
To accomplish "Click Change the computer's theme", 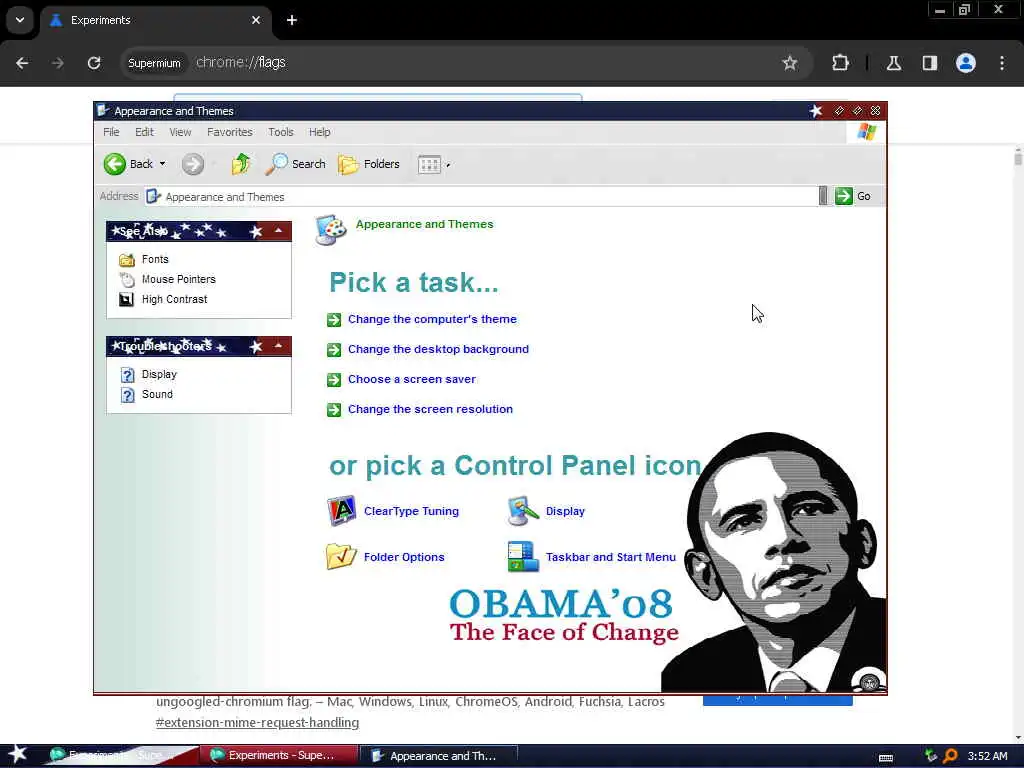I will coord(432,319).
